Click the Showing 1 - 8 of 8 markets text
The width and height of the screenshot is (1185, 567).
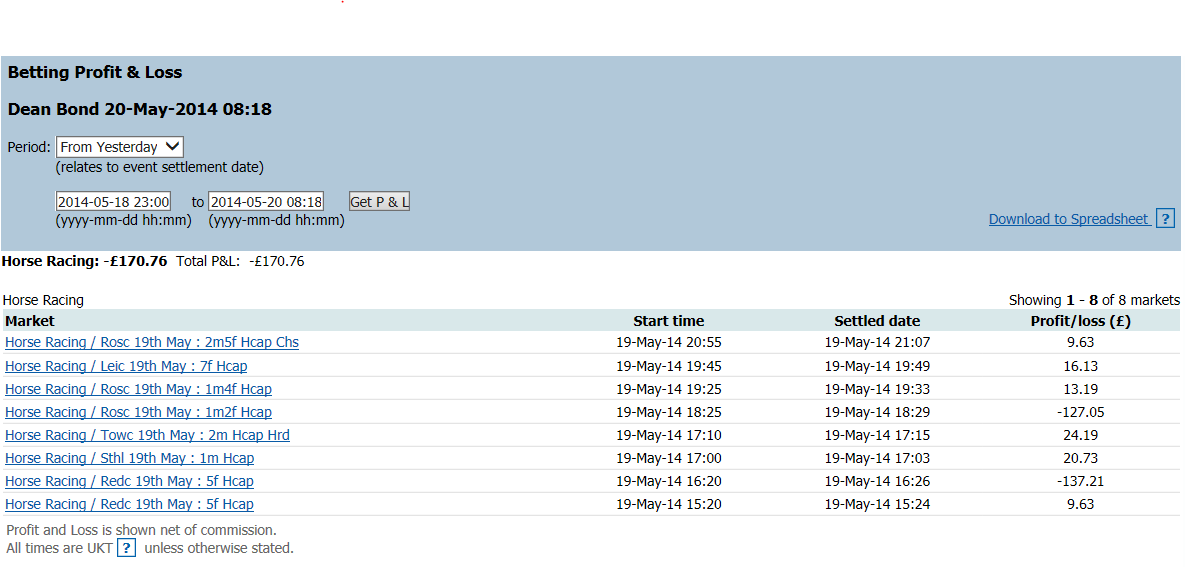(1094, 300)
